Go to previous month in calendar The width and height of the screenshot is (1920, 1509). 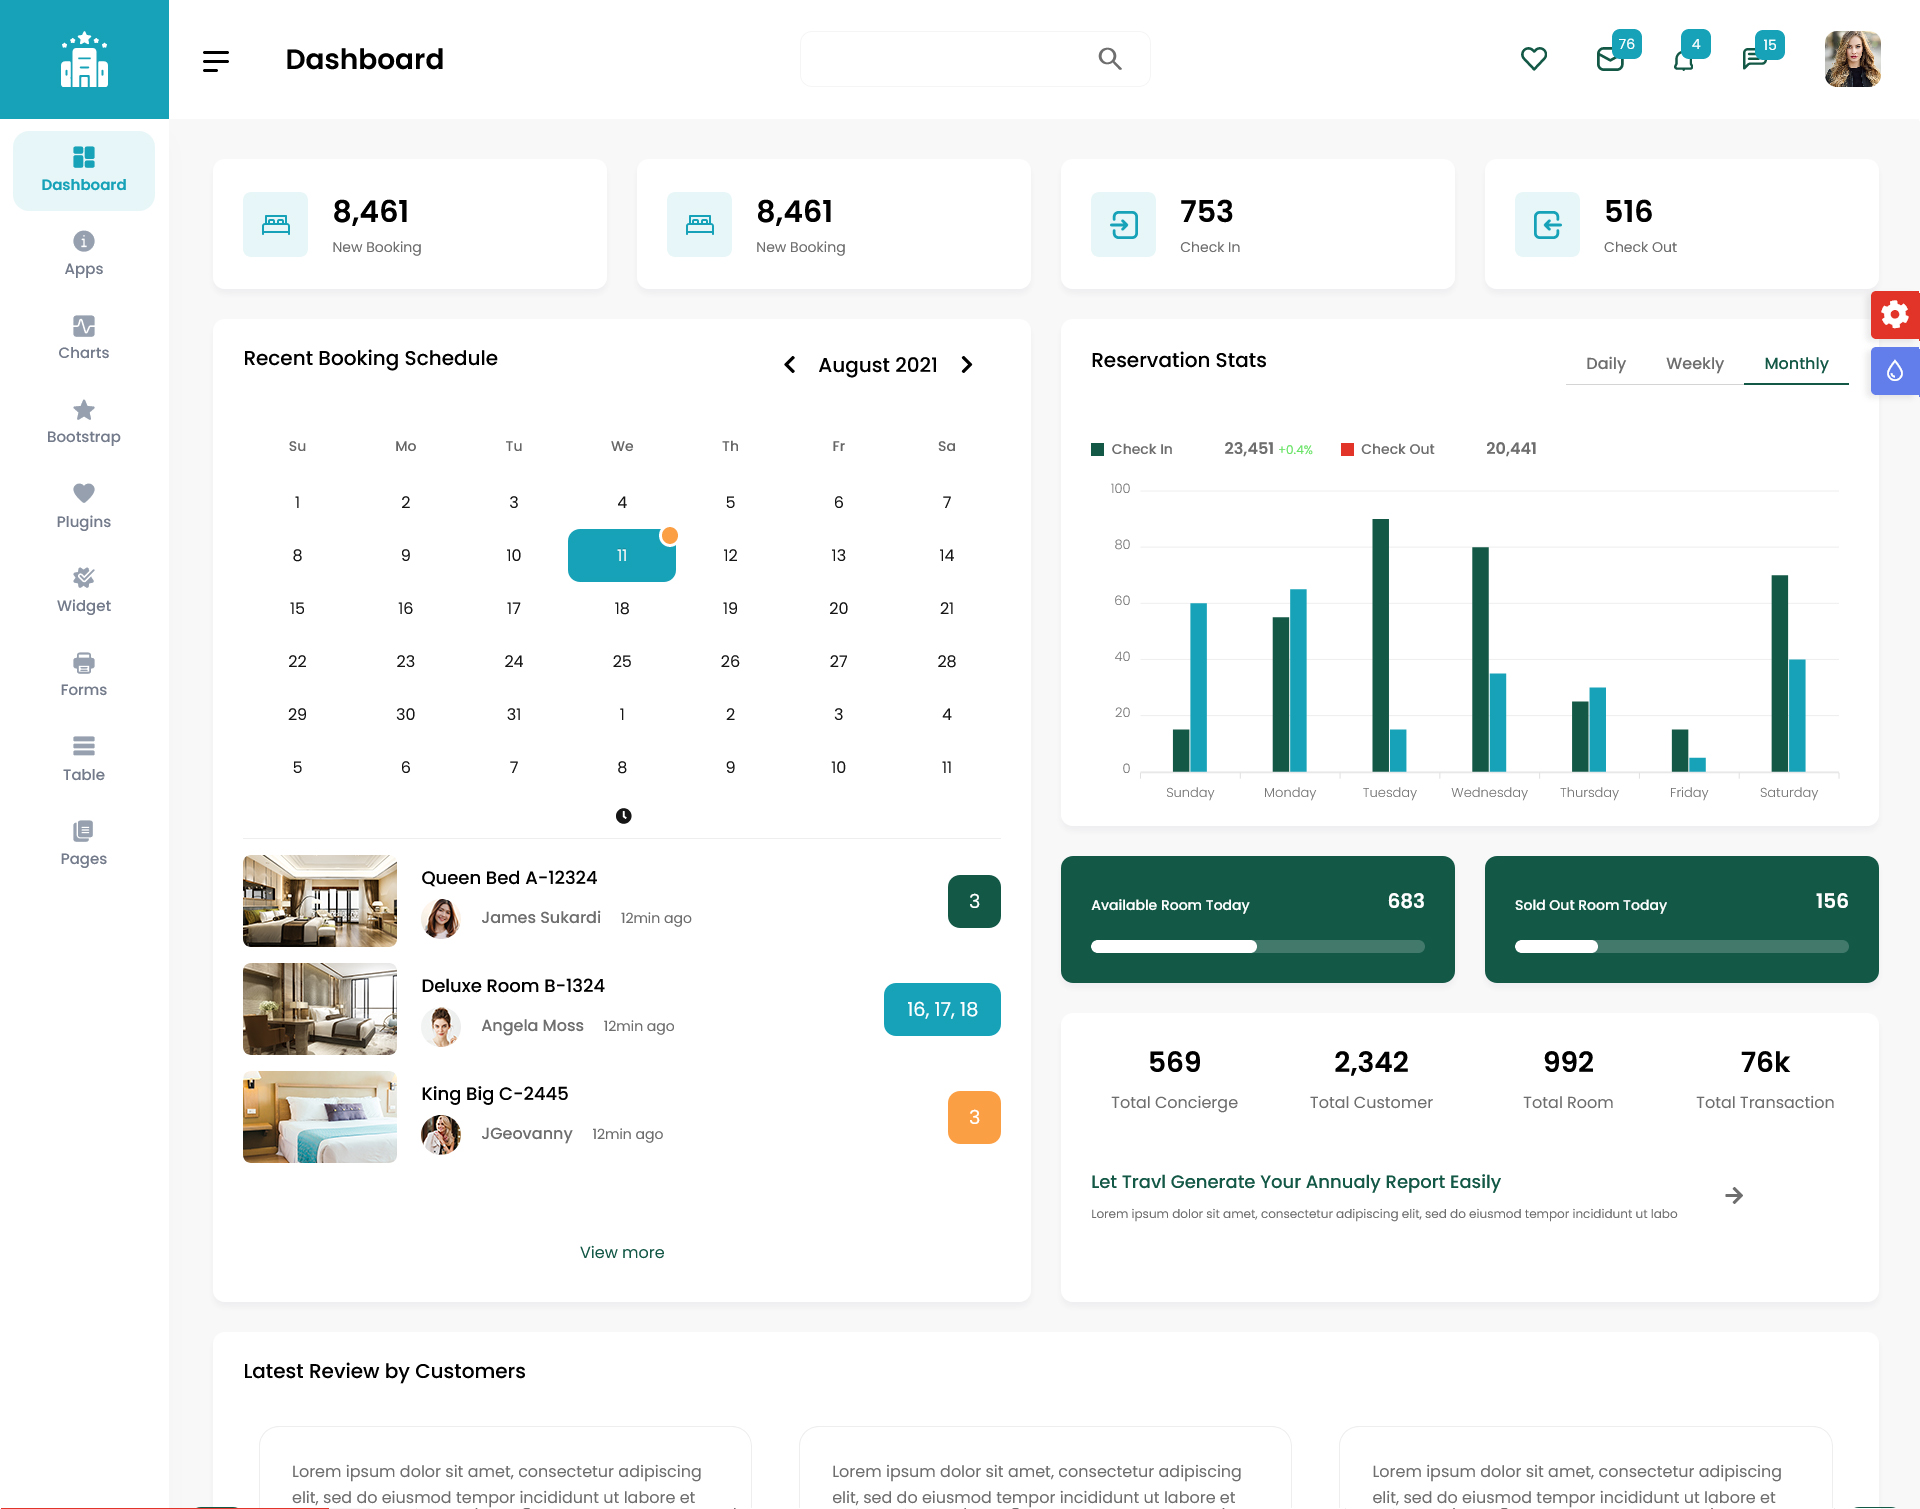pyautogui.click(x=790, y=365)
